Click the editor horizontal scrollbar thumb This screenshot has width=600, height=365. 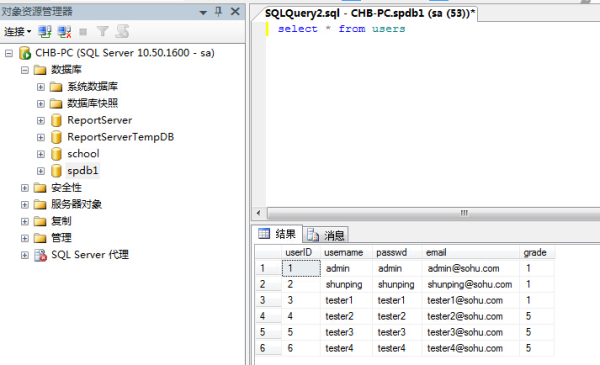[434, 213]
